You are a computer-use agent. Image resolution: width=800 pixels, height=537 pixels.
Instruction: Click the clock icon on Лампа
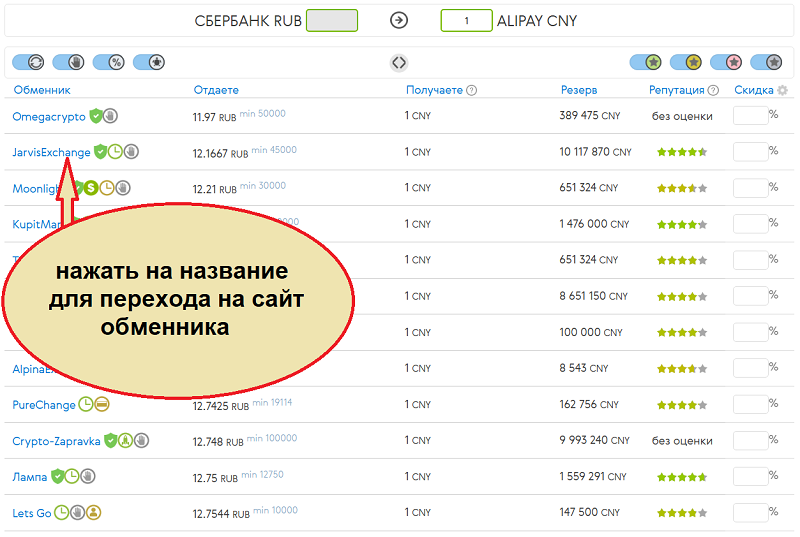72,477
